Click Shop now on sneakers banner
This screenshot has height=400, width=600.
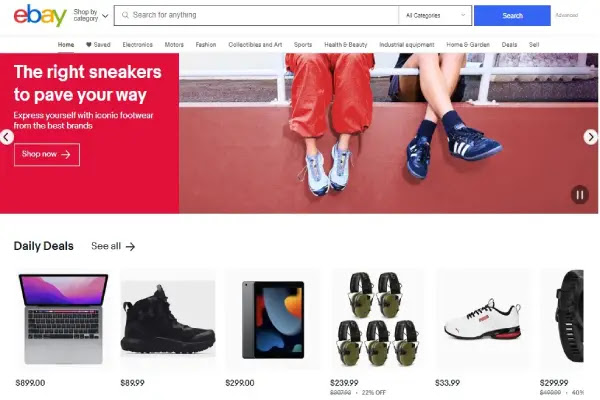click(47, 154)
